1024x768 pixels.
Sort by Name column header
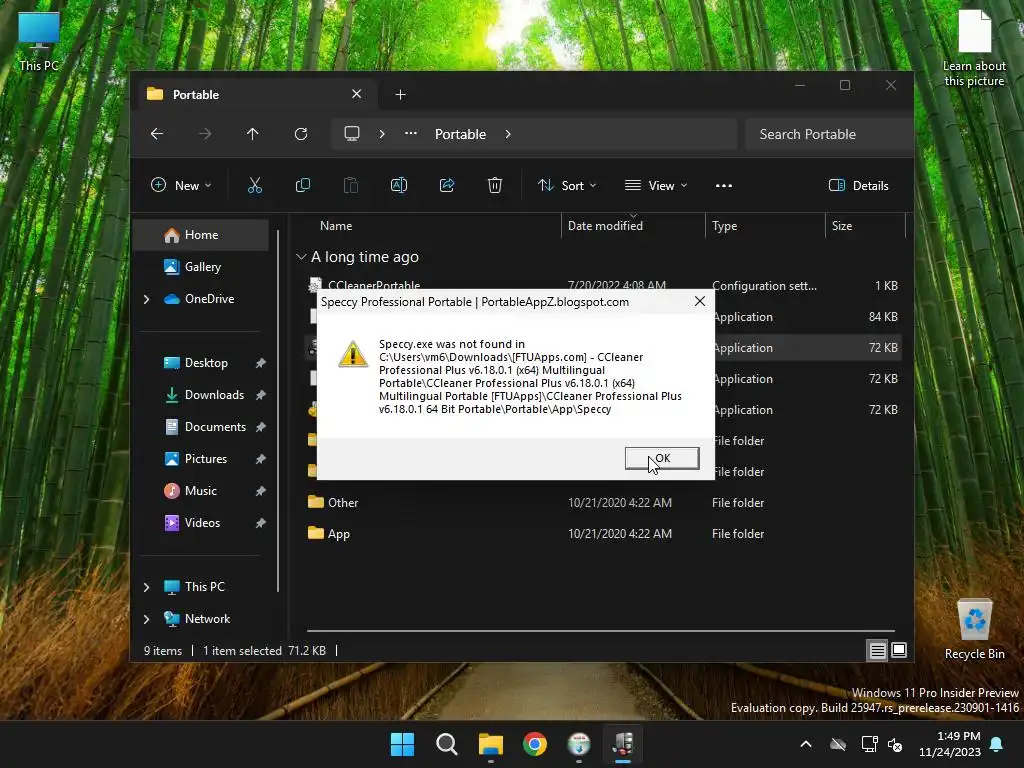[x=336, y=225]
